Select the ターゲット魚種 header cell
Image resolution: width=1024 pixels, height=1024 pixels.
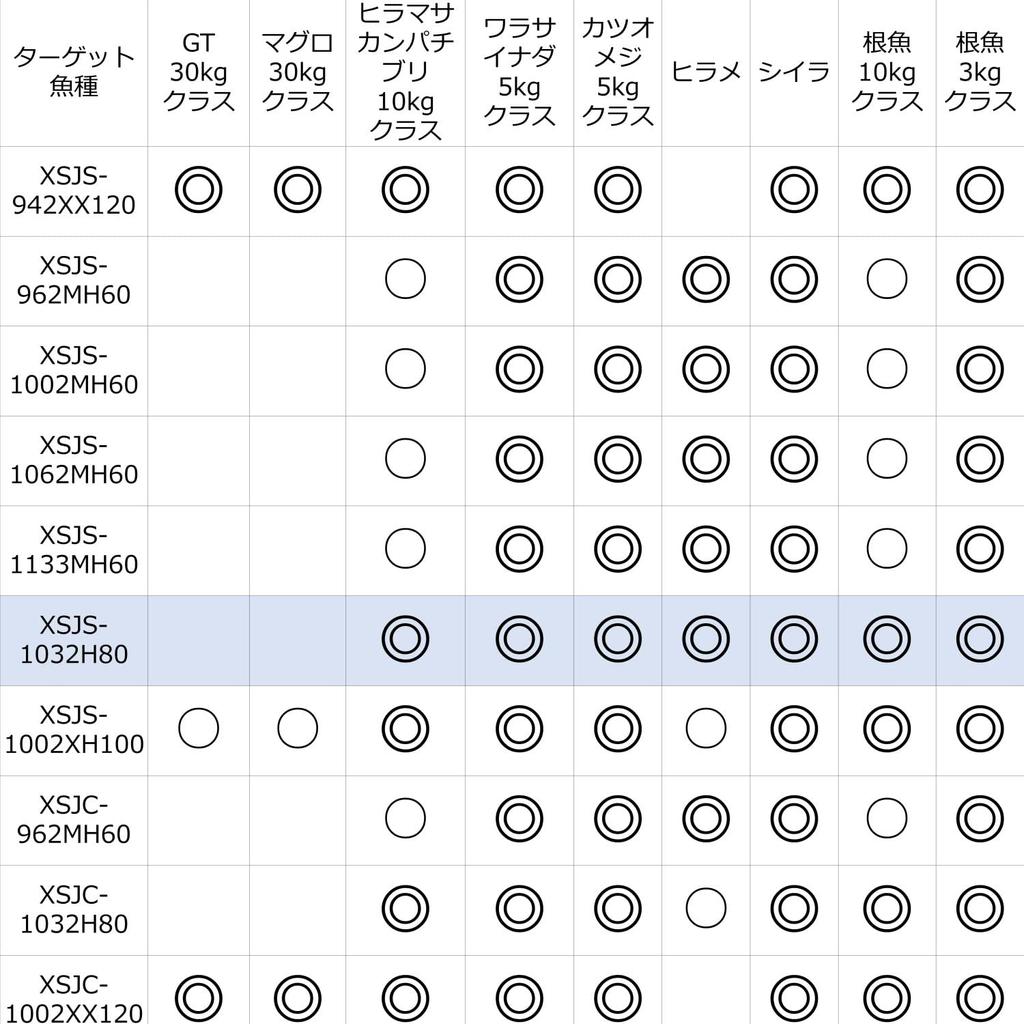coord(74,72)
